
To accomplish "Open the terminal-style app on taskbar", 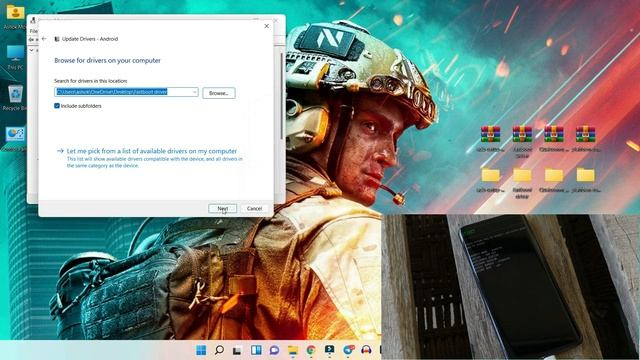I will point(329,350).
